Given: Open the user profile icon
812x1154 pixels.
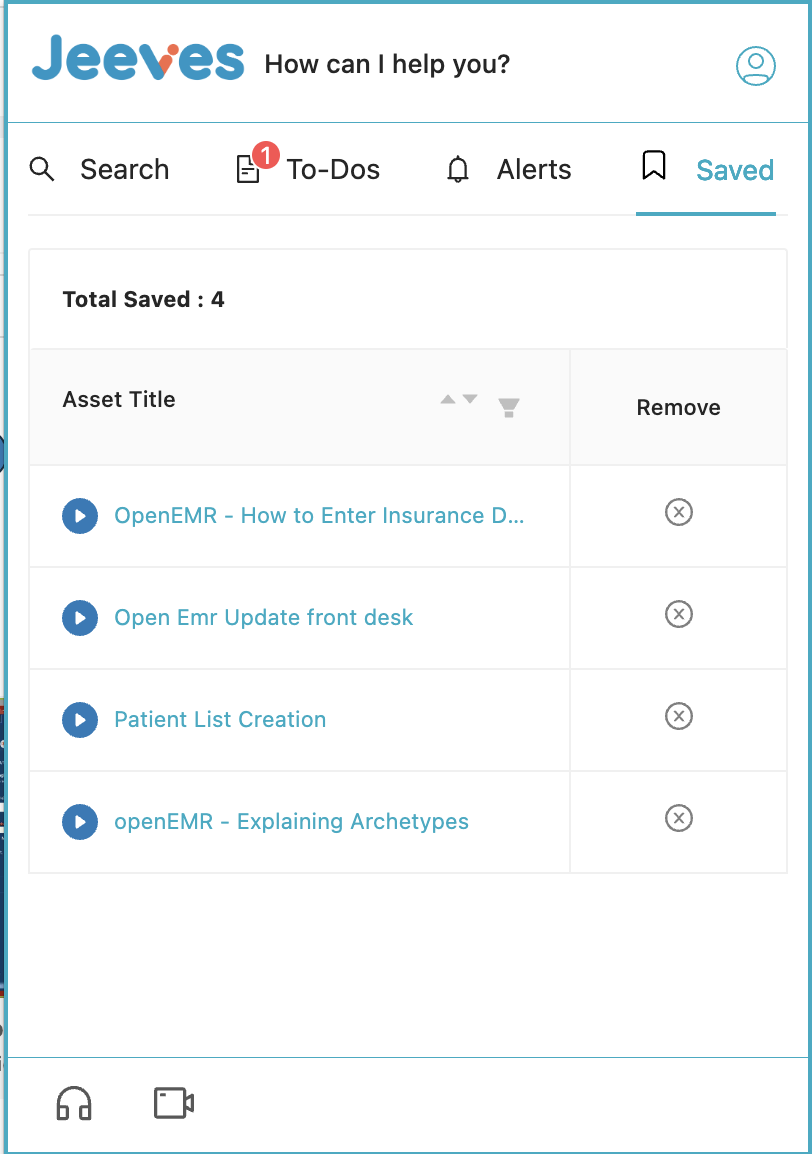Looking at the screenshot, I should 755,65.
